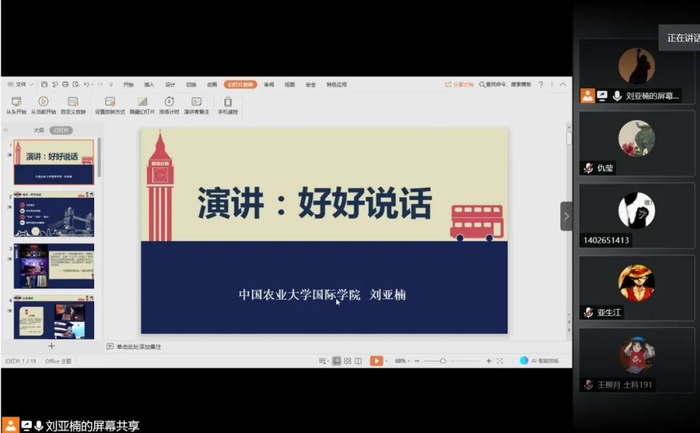700x433 pixels.
Task: Collapse the ribbon with caret arrow
Action: pos(563,84)
